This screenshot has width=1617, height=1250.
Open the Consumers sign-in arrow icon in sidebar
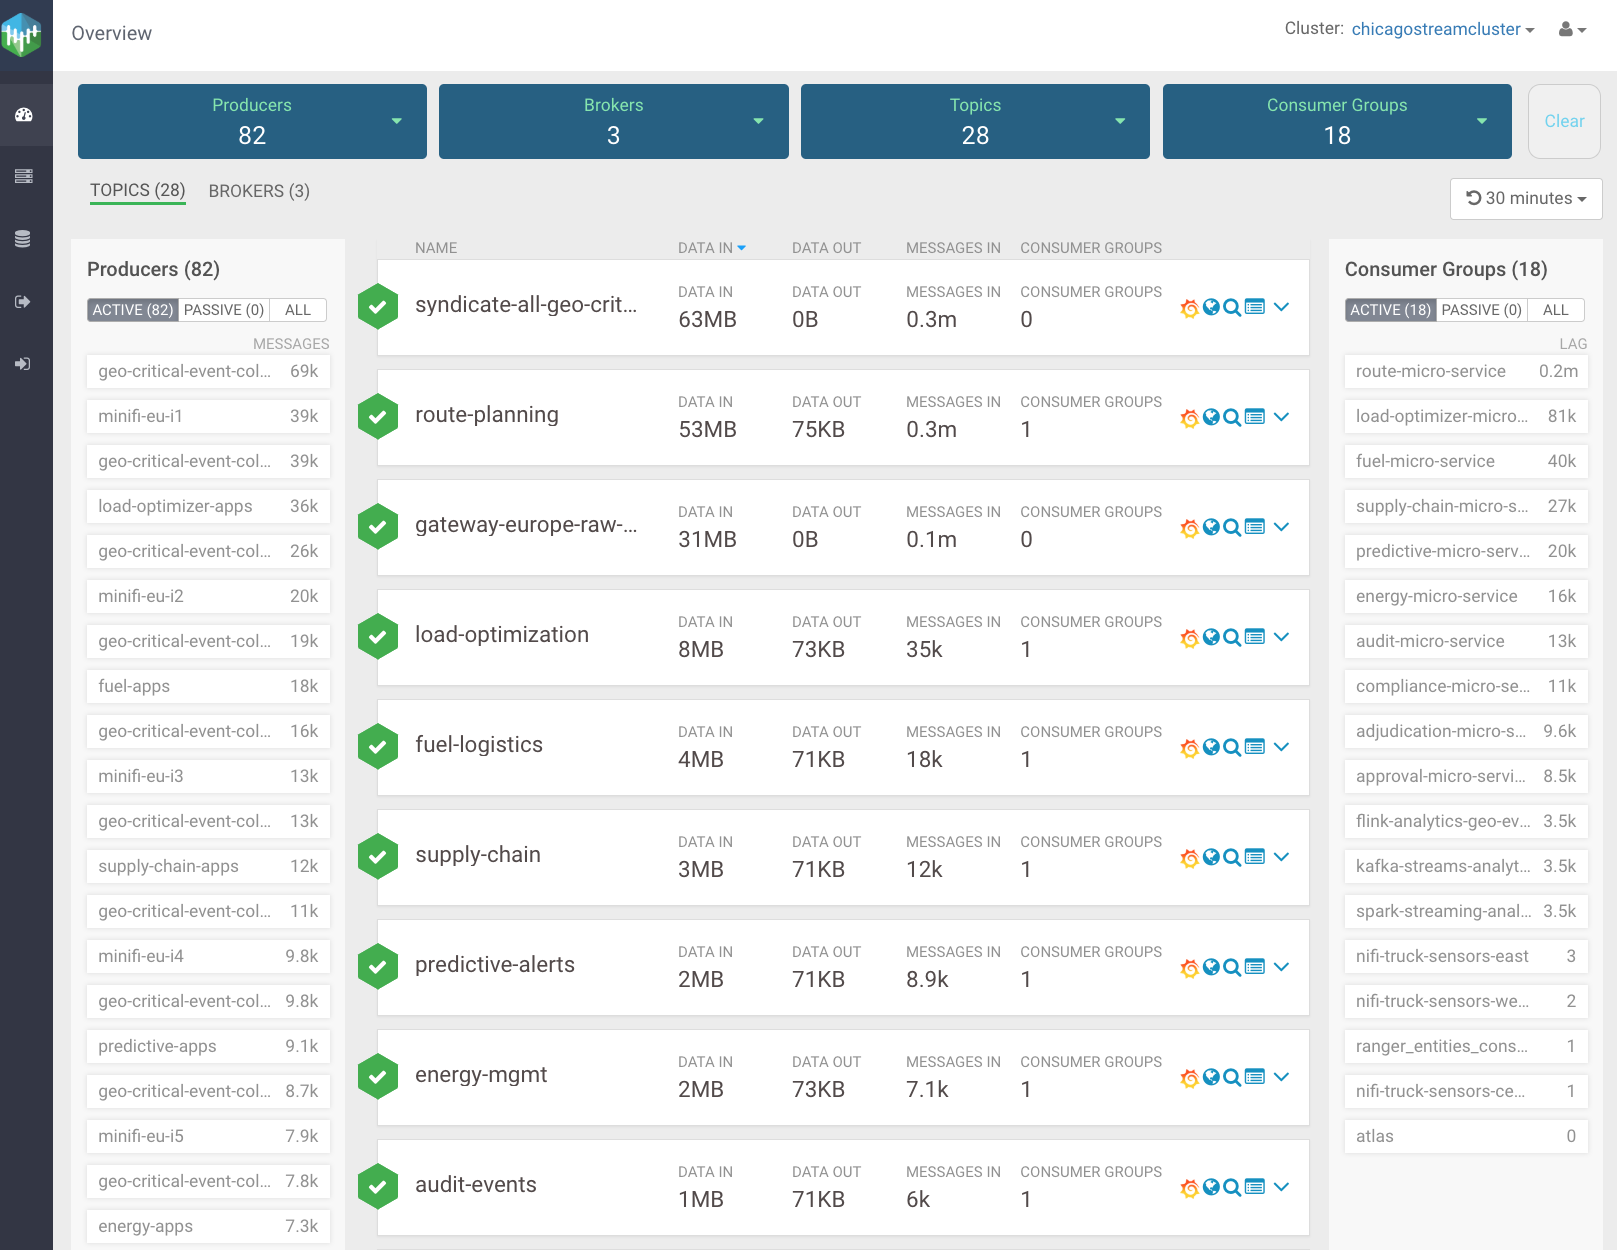[24, 364]
